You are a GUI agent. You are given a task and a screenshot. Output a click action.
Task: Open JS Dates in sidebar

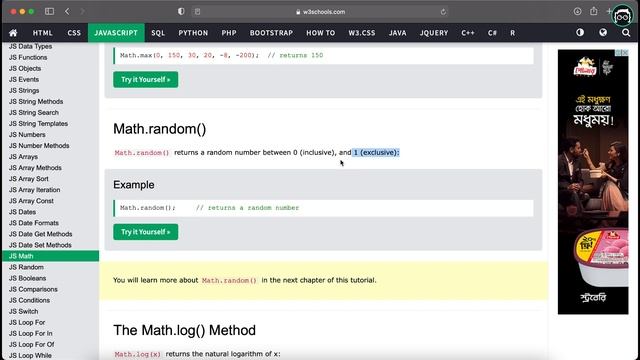(x=22, y=212)
